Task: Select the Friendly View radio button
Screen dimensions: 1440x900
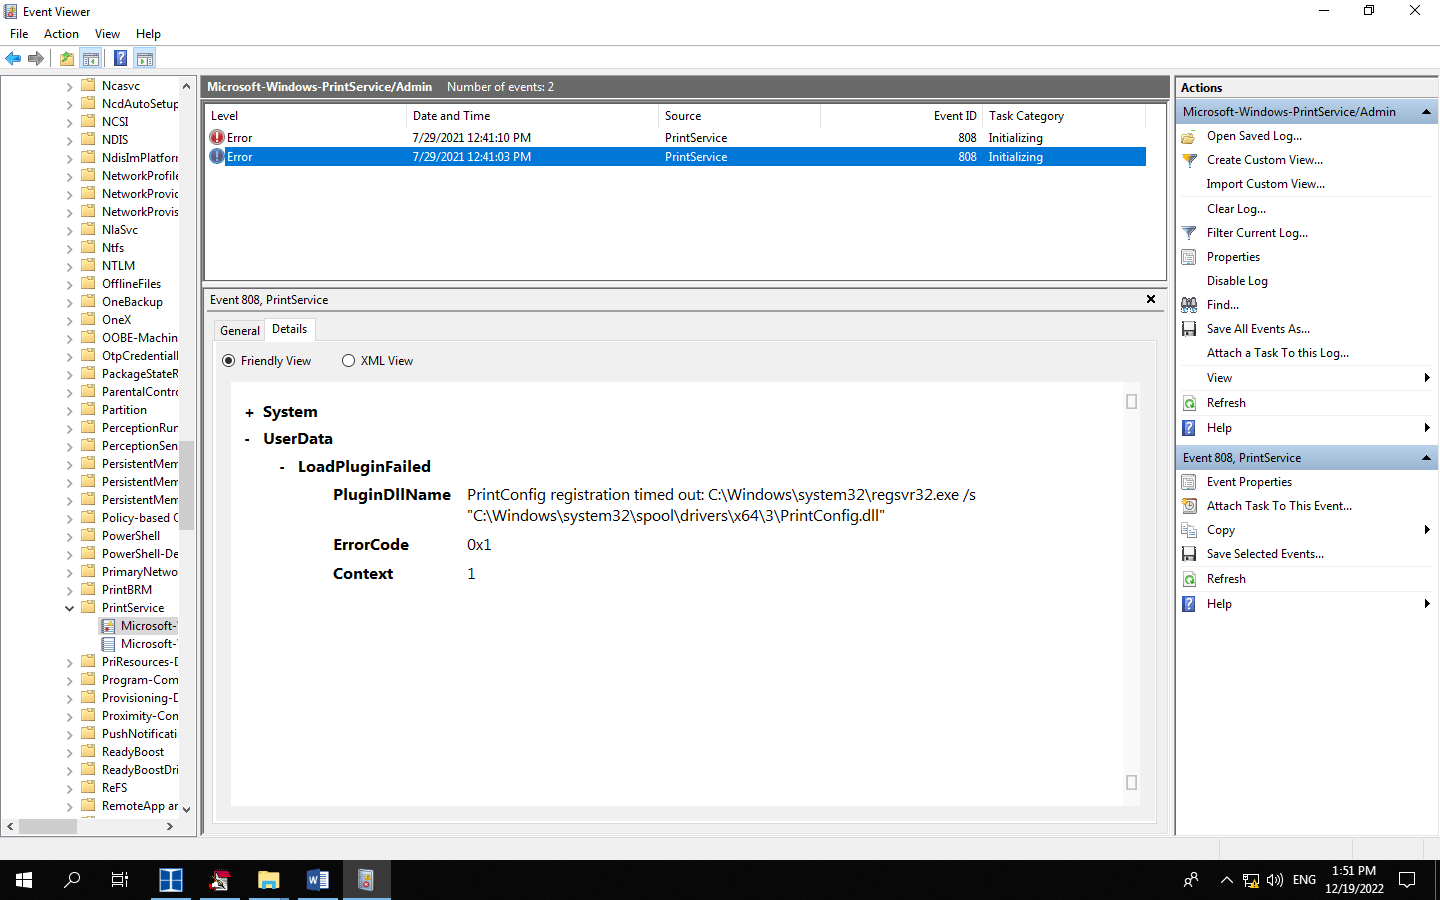Action: click(x=229, y=361)
